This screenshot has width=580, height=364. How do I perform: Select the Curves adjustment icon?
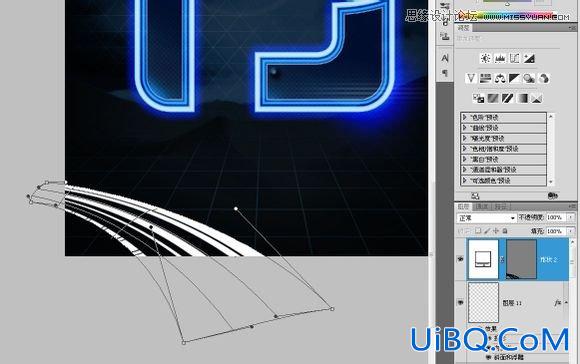point(514,58)
